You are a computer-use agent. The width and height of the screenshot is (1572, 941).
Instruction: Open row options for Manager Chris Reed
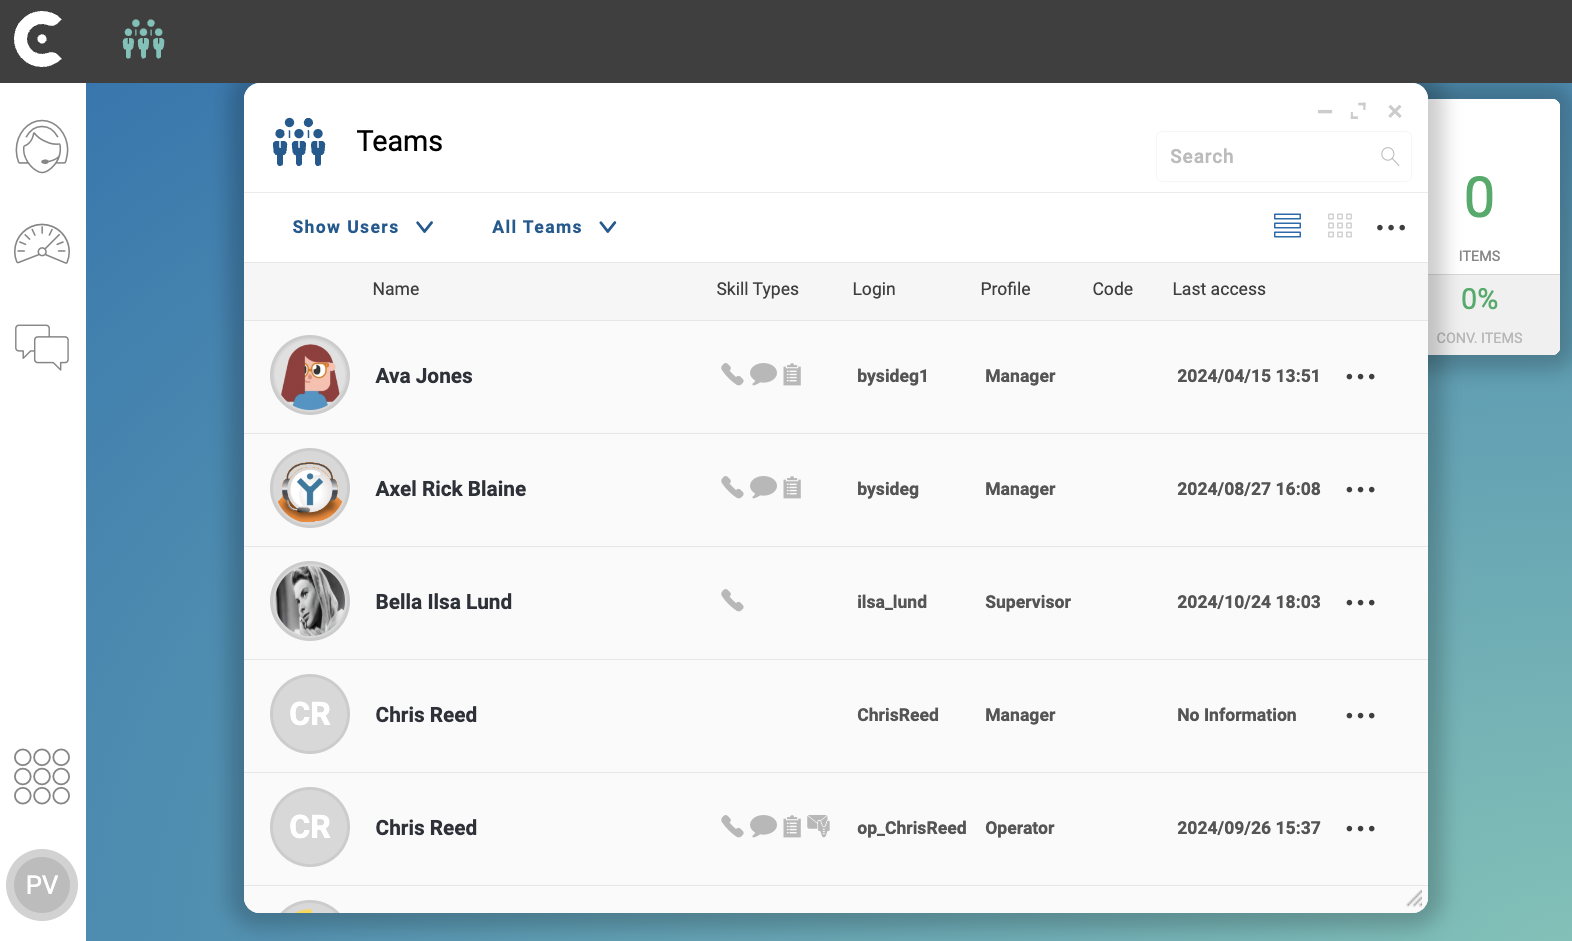point(1361,716)
